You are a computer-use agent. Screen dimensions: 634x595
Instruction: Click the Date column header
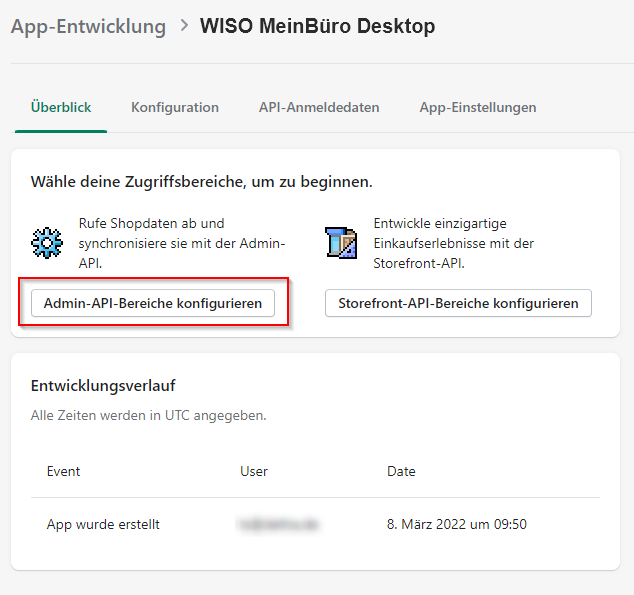tap(401, 471)
